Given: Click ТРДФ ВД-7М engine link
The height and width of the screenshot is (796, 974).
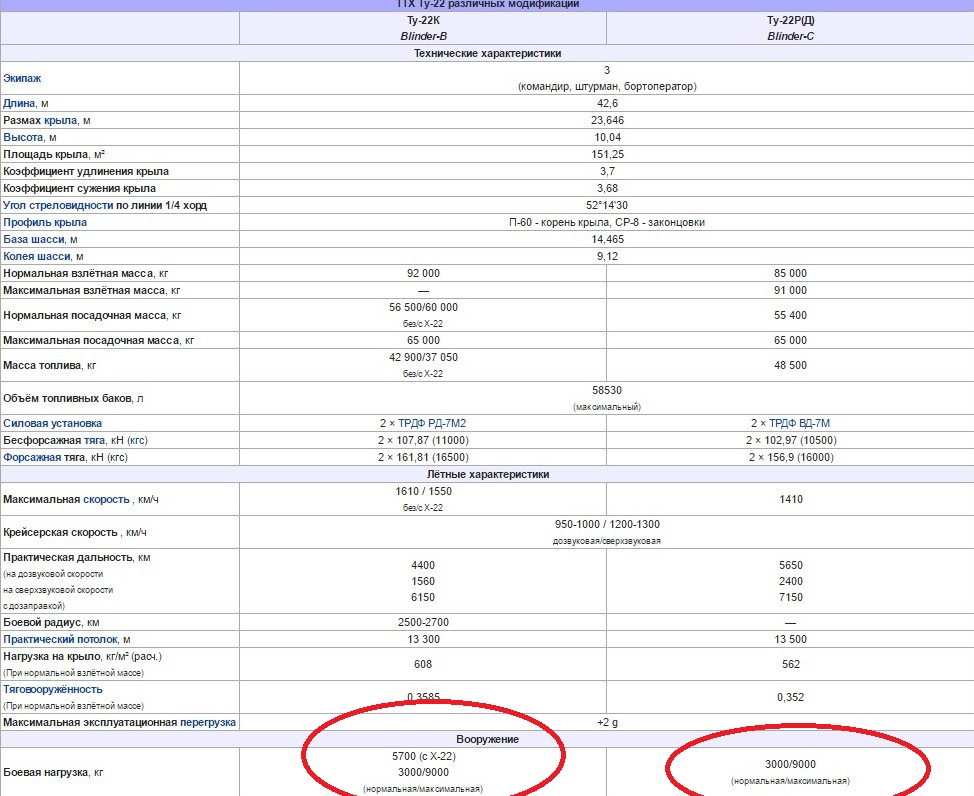Looking at the screenshot, I should [x=799, y=423].
